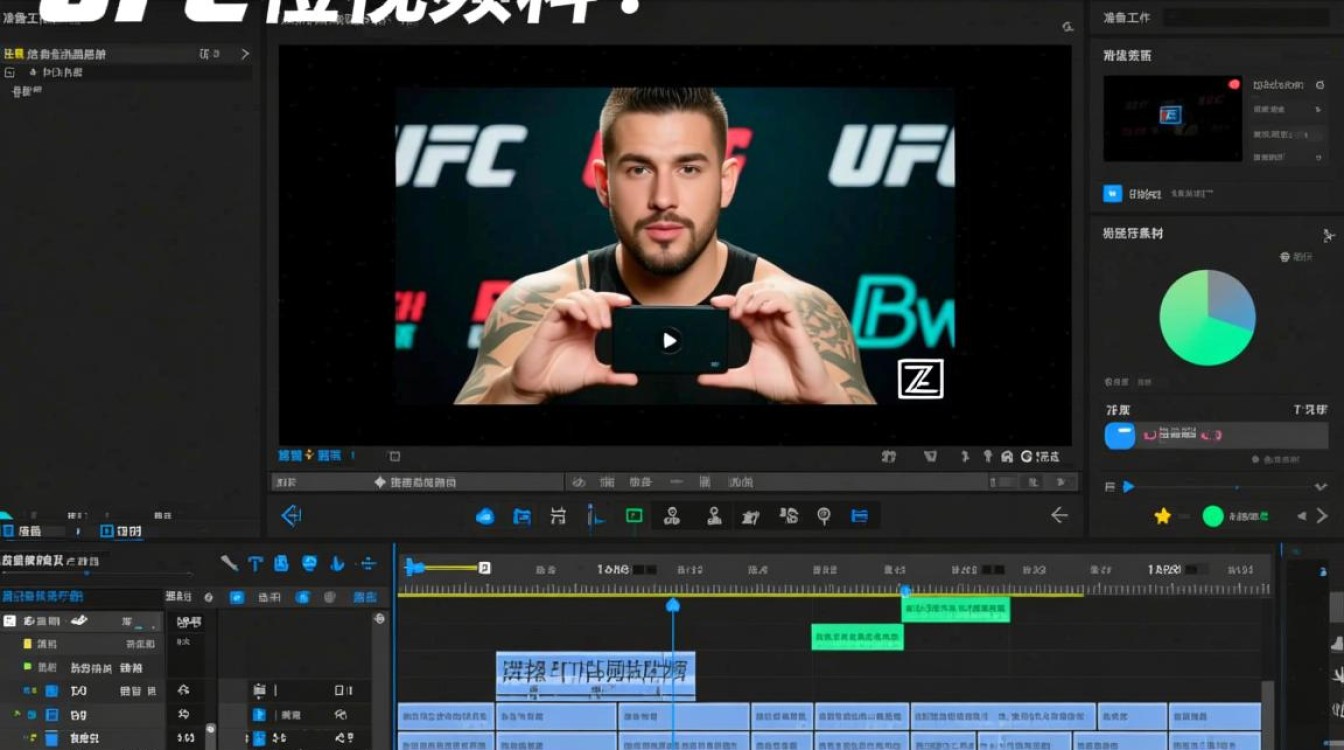Toggle the first blue checkbox under the tool icons

(237, 597)
